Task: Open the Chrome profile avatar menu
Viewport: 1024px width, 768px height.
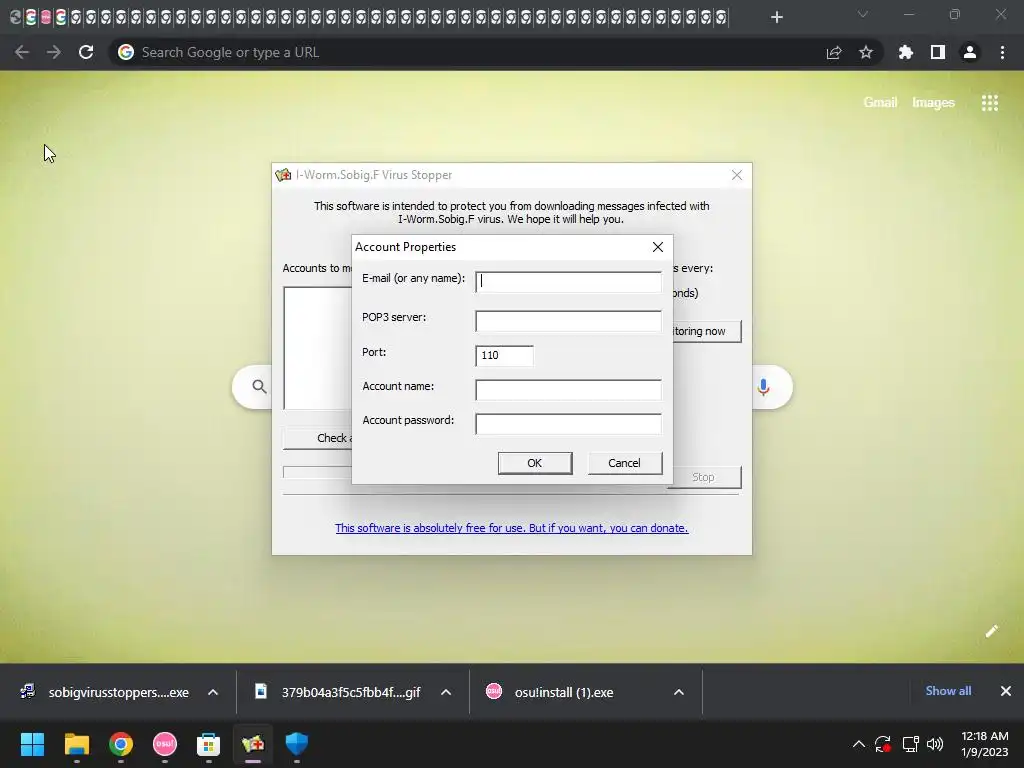Action: pyautogui.click(x=970, y=52)
